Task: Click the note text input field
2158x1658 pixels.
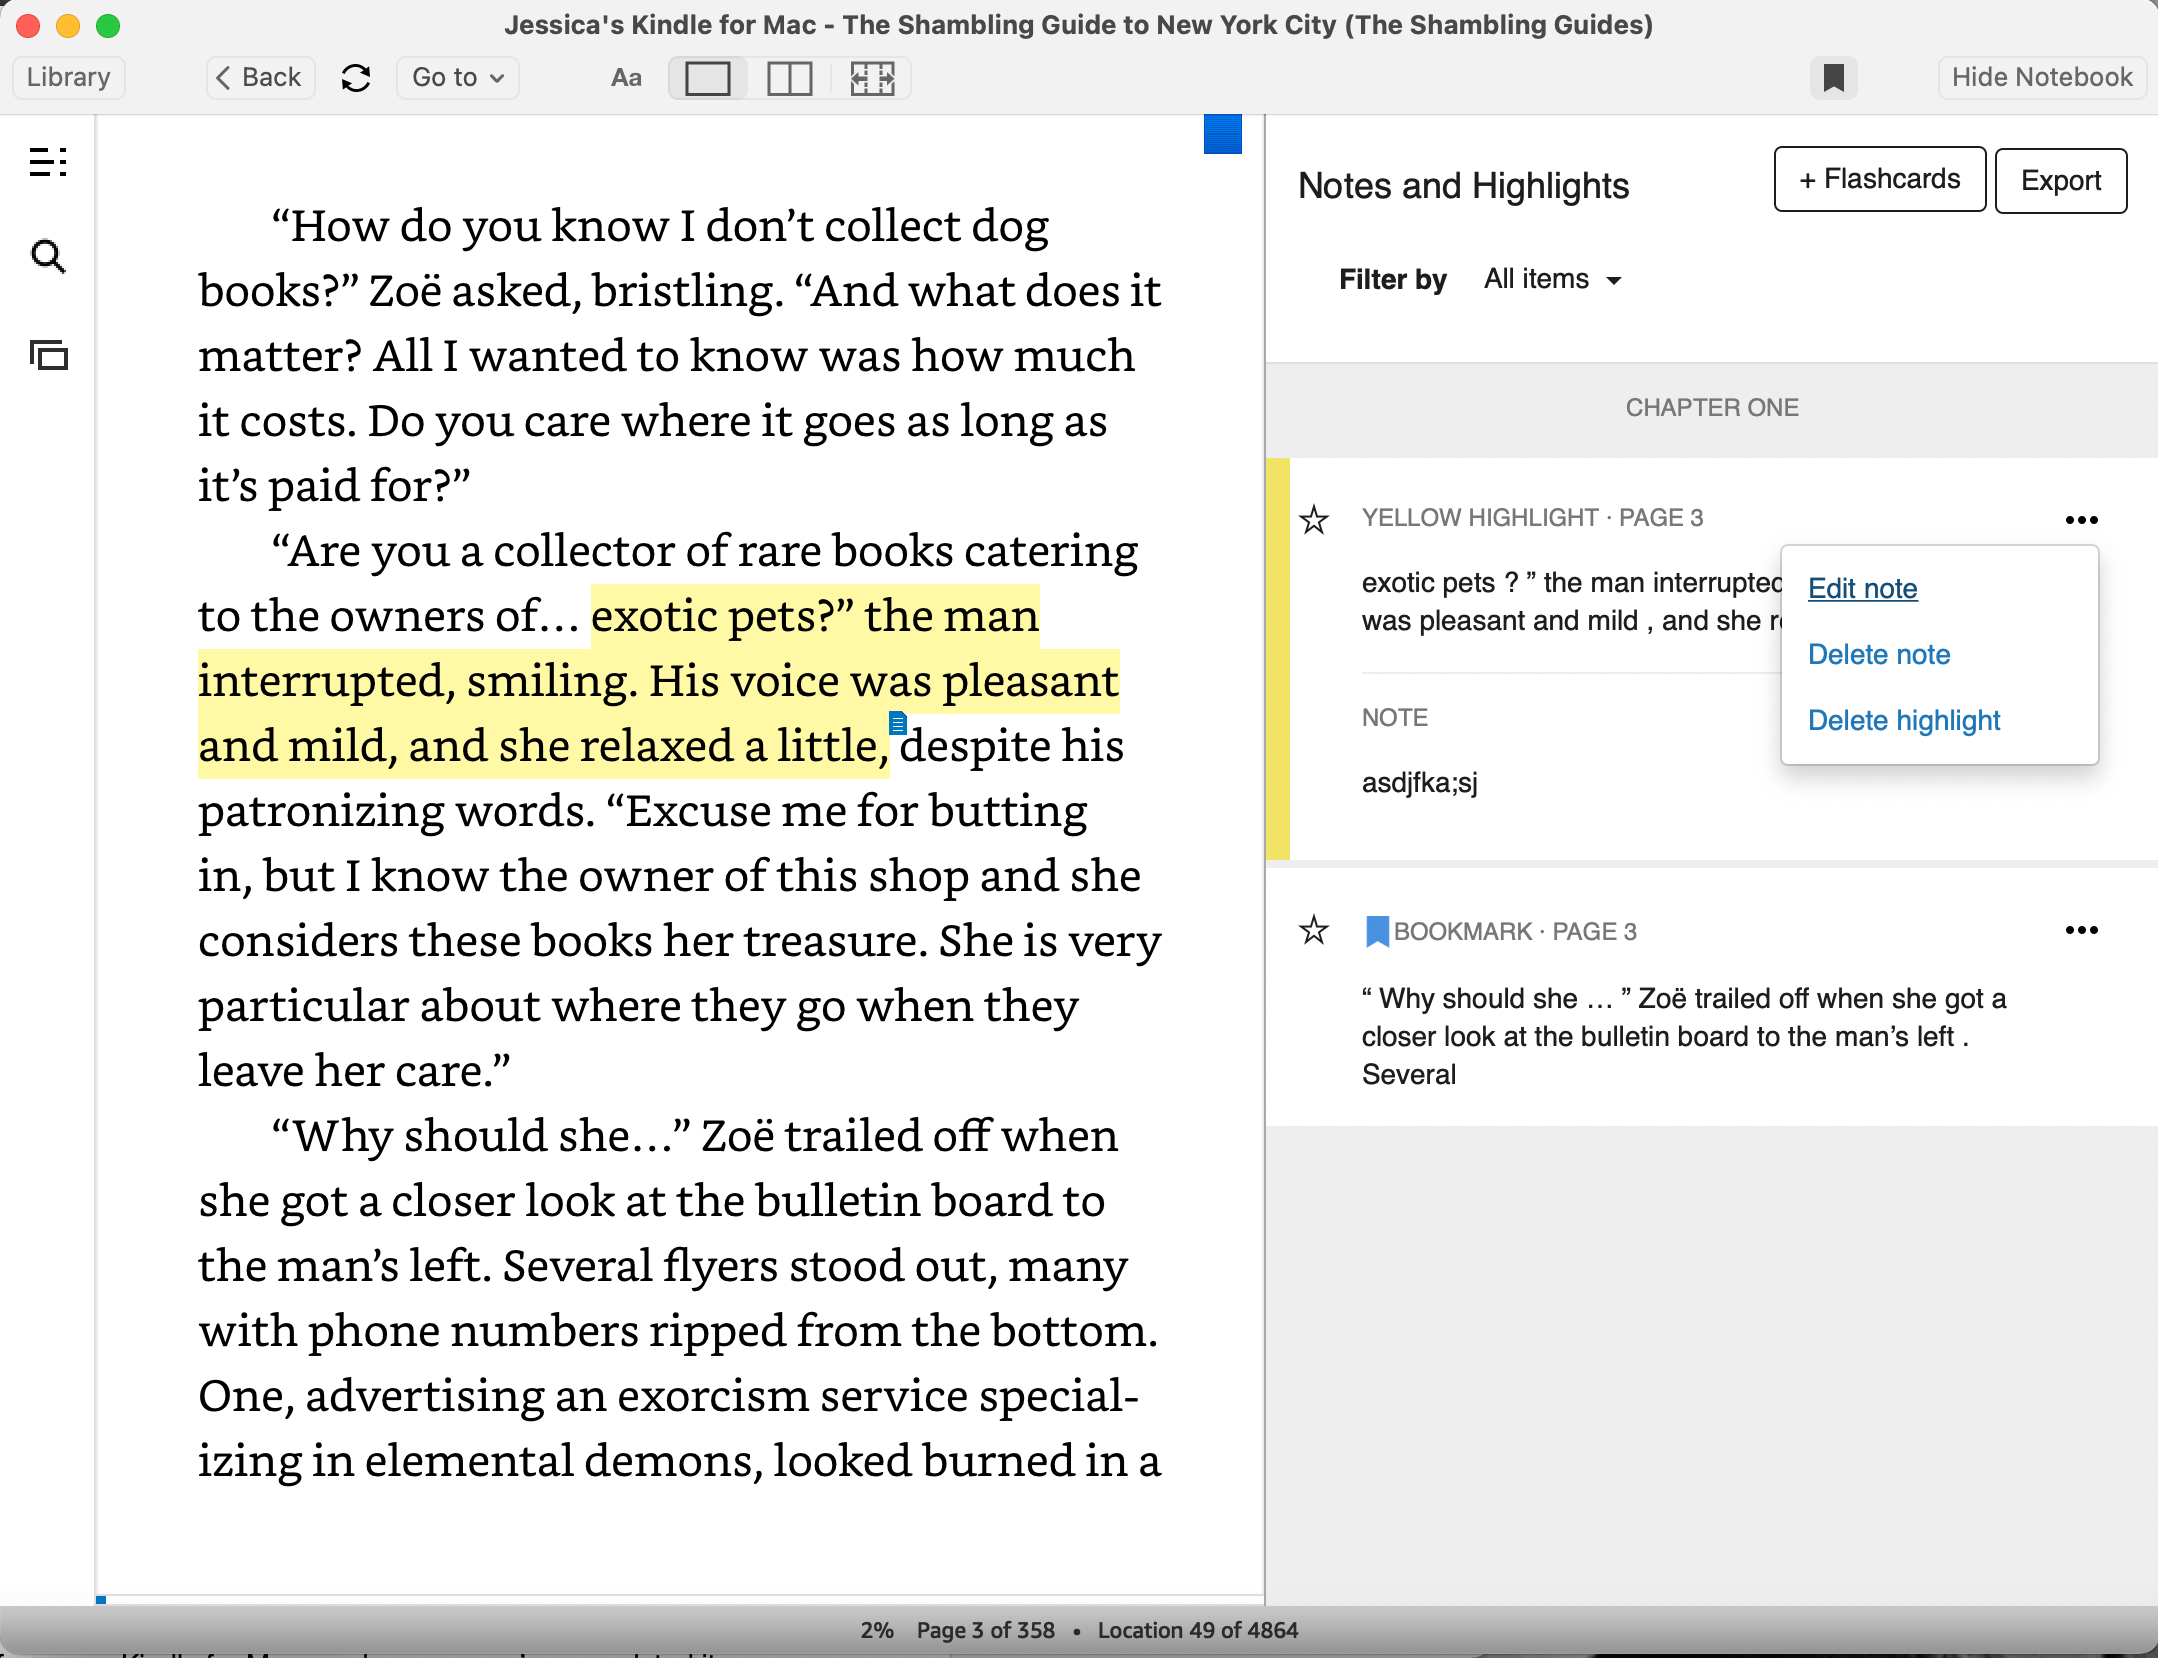Action: (x=1420, y=782)
